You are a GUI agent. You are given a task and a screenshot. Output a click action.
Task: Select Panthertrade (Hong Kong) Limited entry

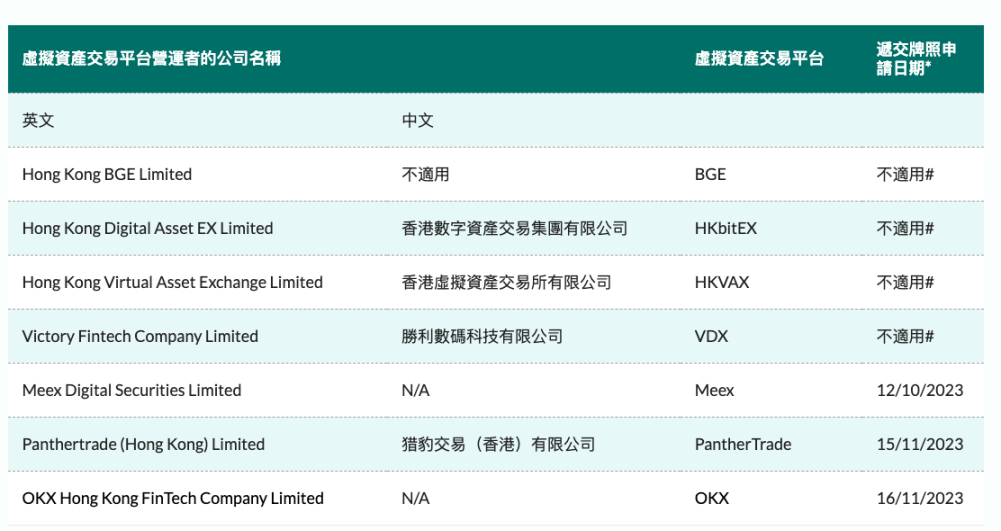coord(143,444)
